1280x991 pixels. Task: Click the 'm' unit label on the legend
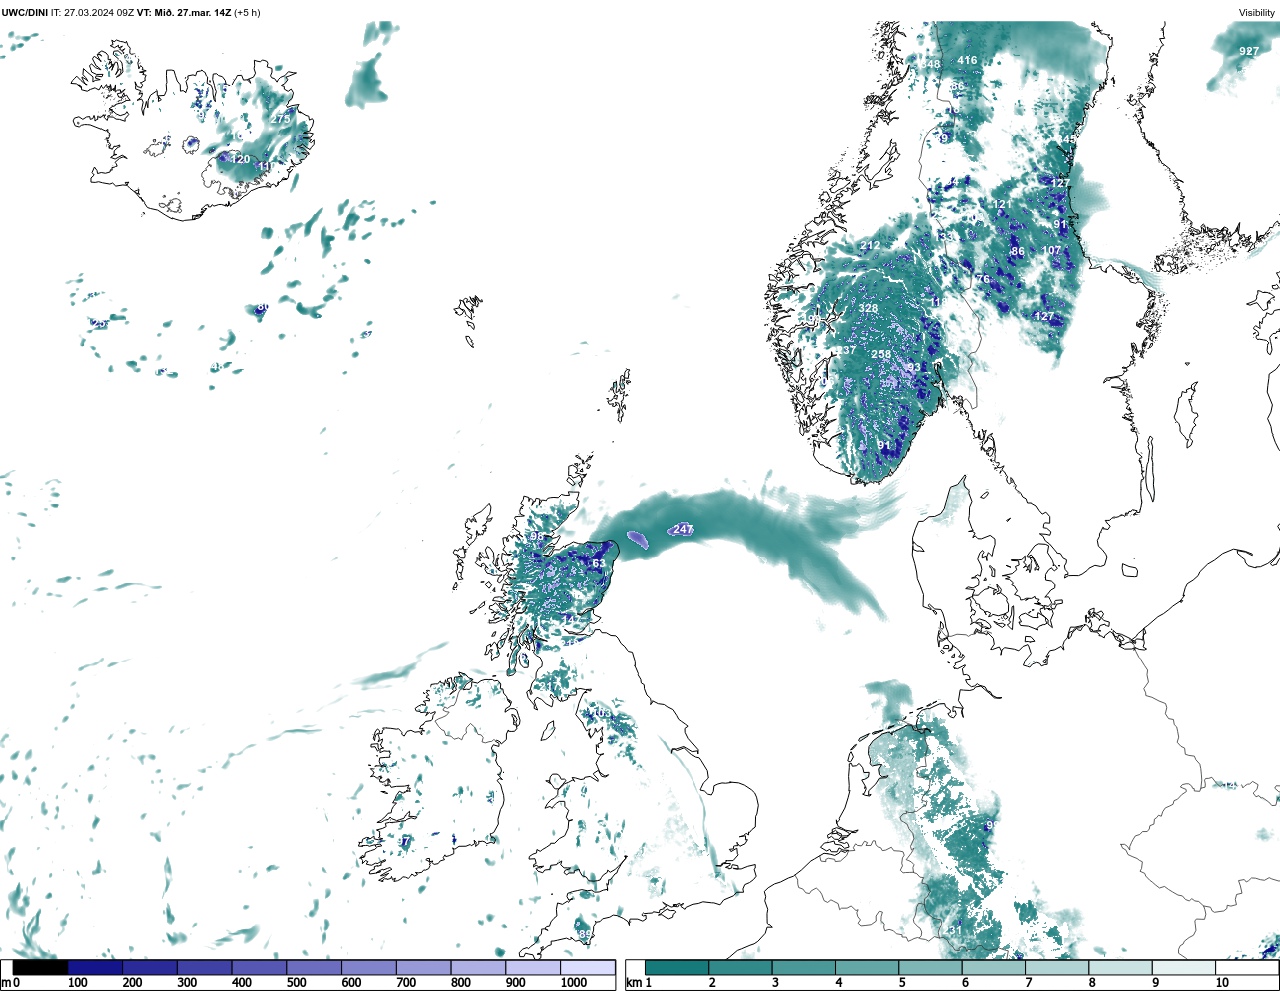[x=6, y=983]
